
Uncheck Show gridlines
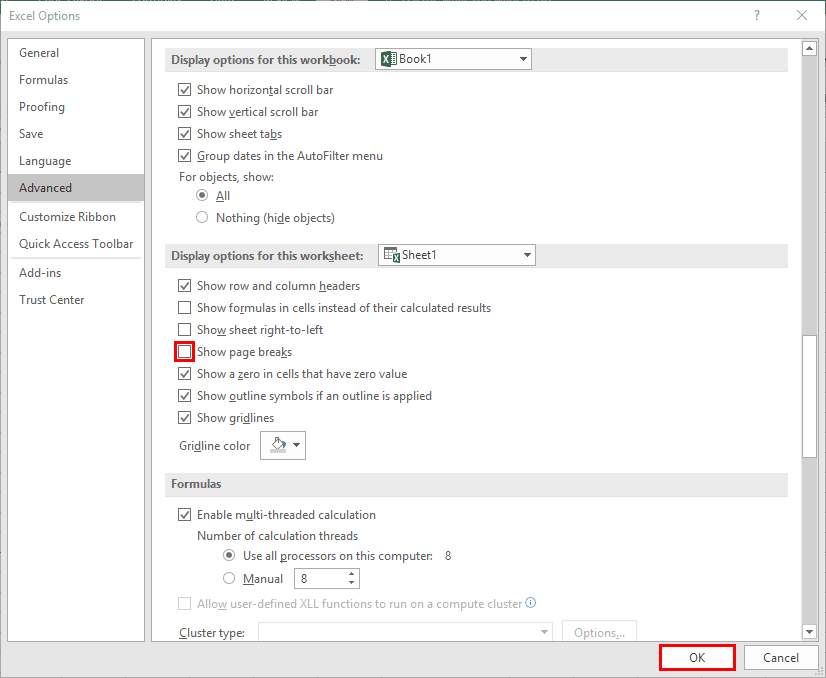184,418
